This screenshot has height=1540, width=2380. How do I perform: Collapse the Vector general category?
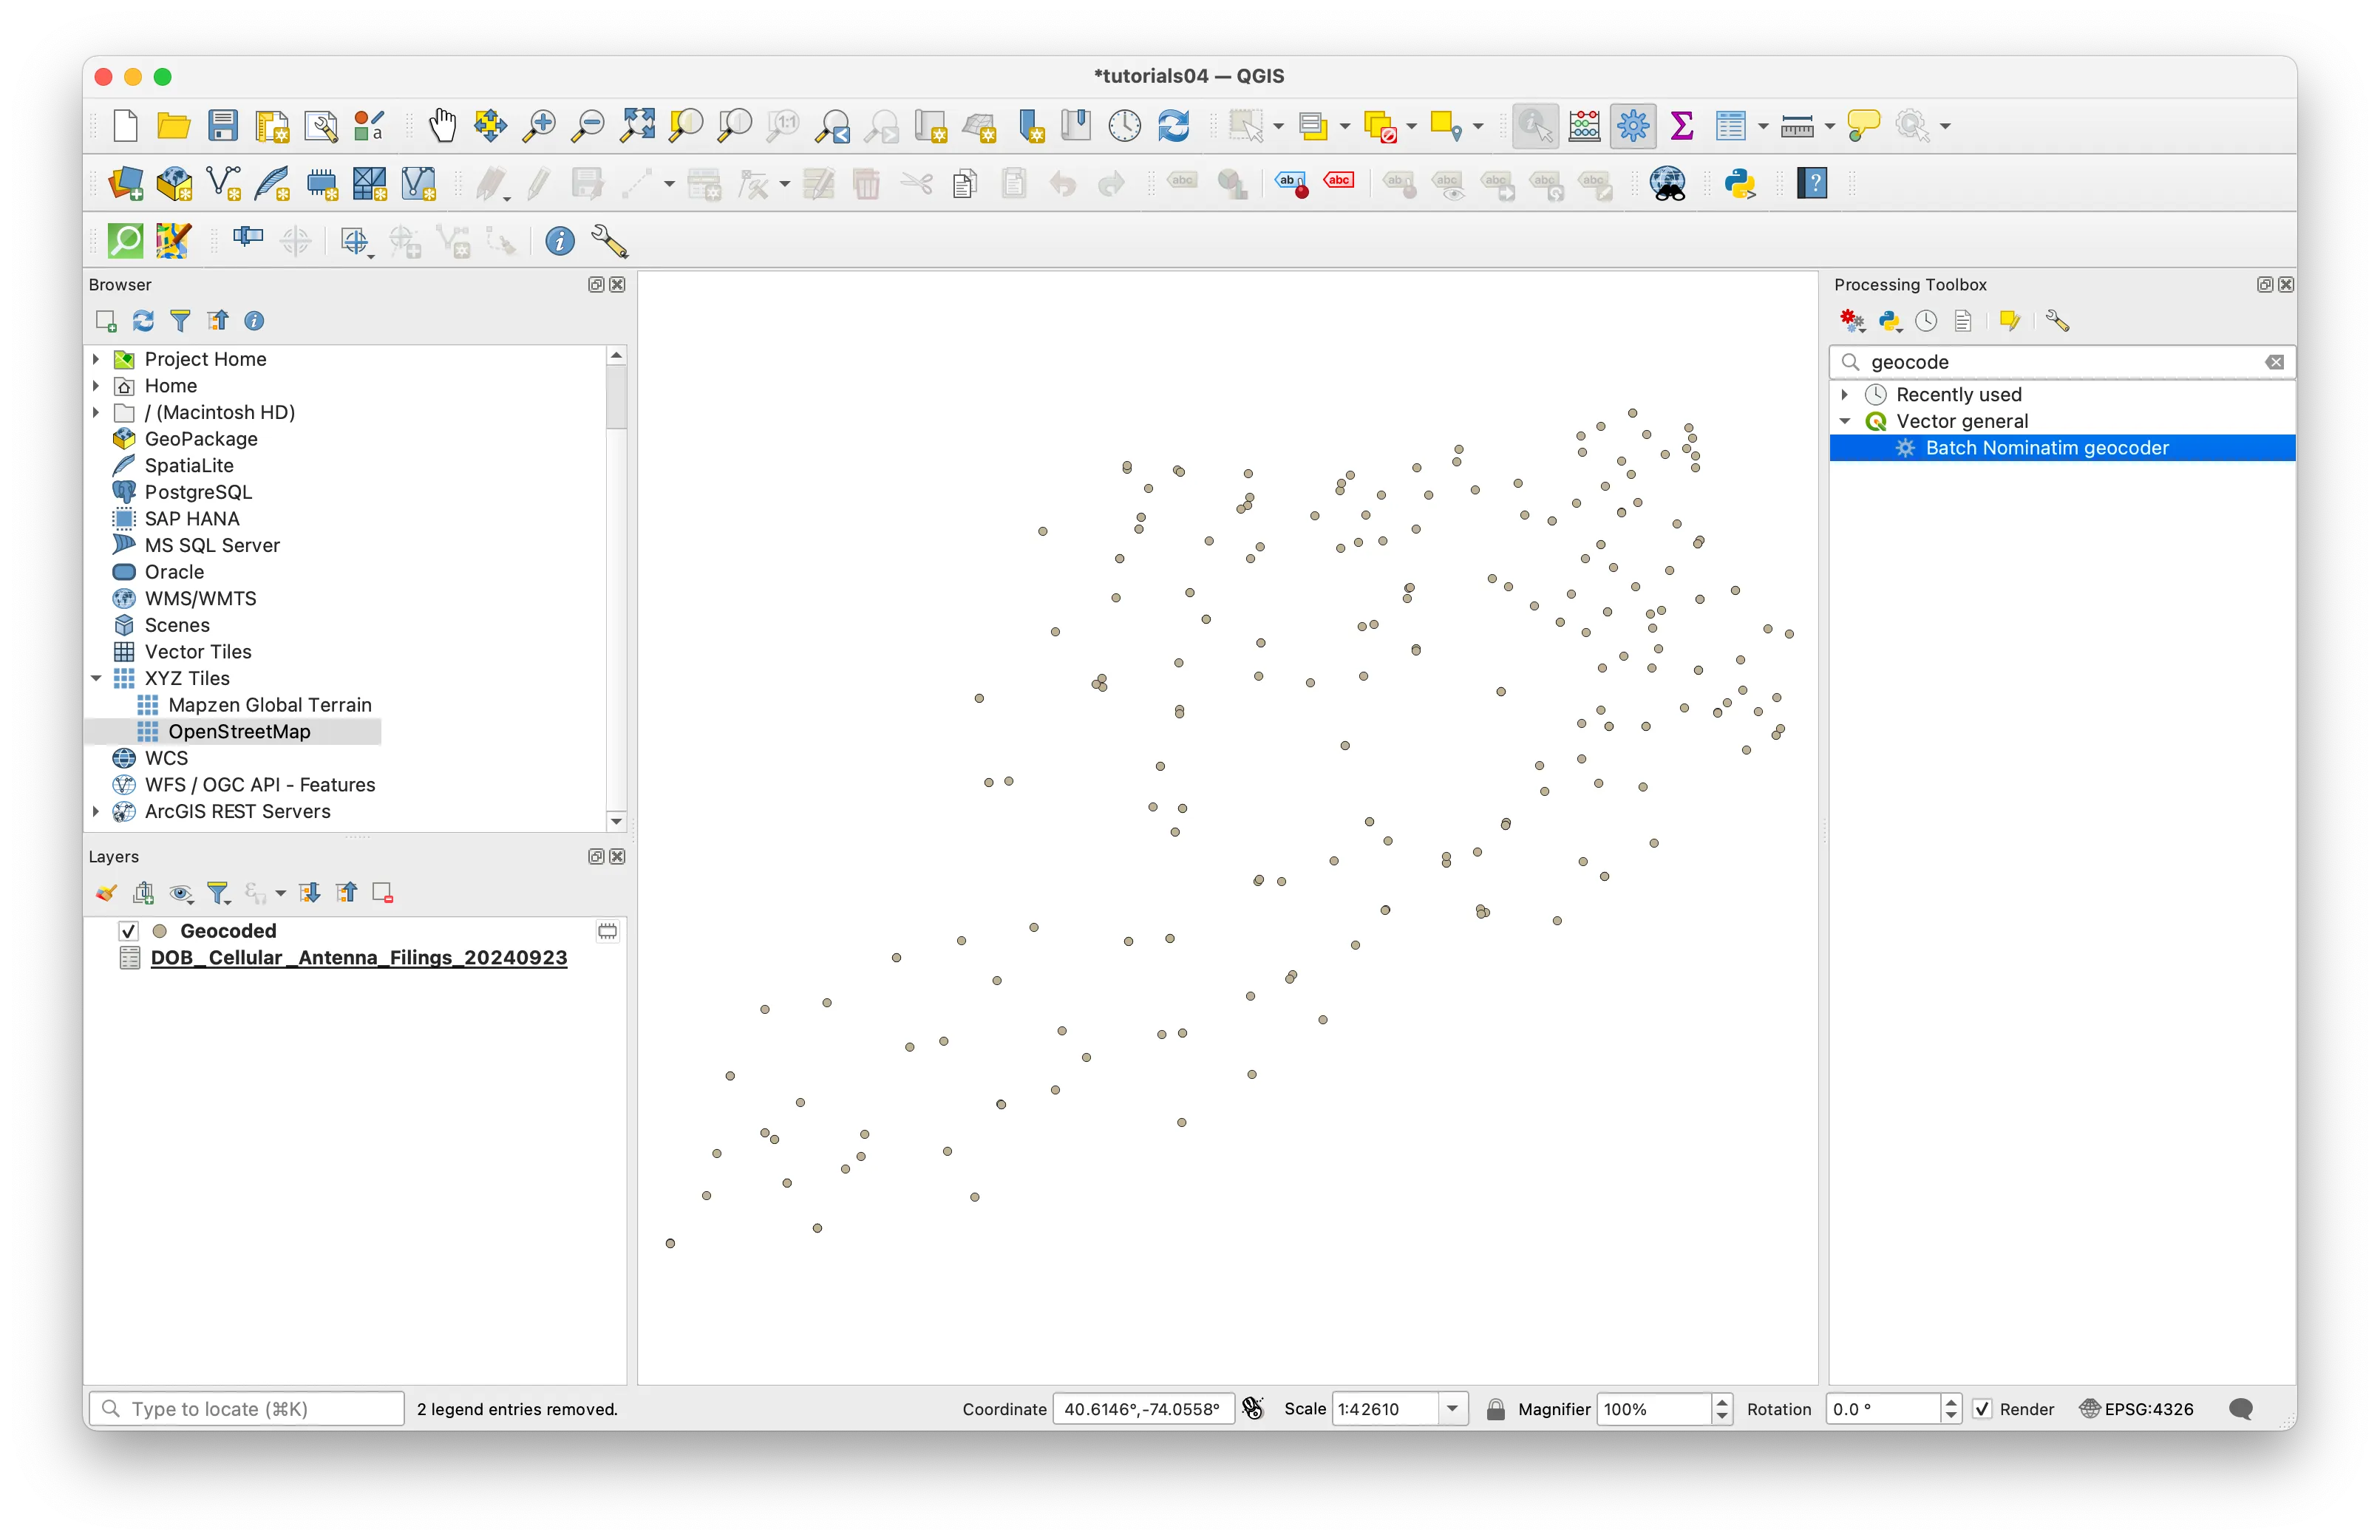[x=1844, y=420]
